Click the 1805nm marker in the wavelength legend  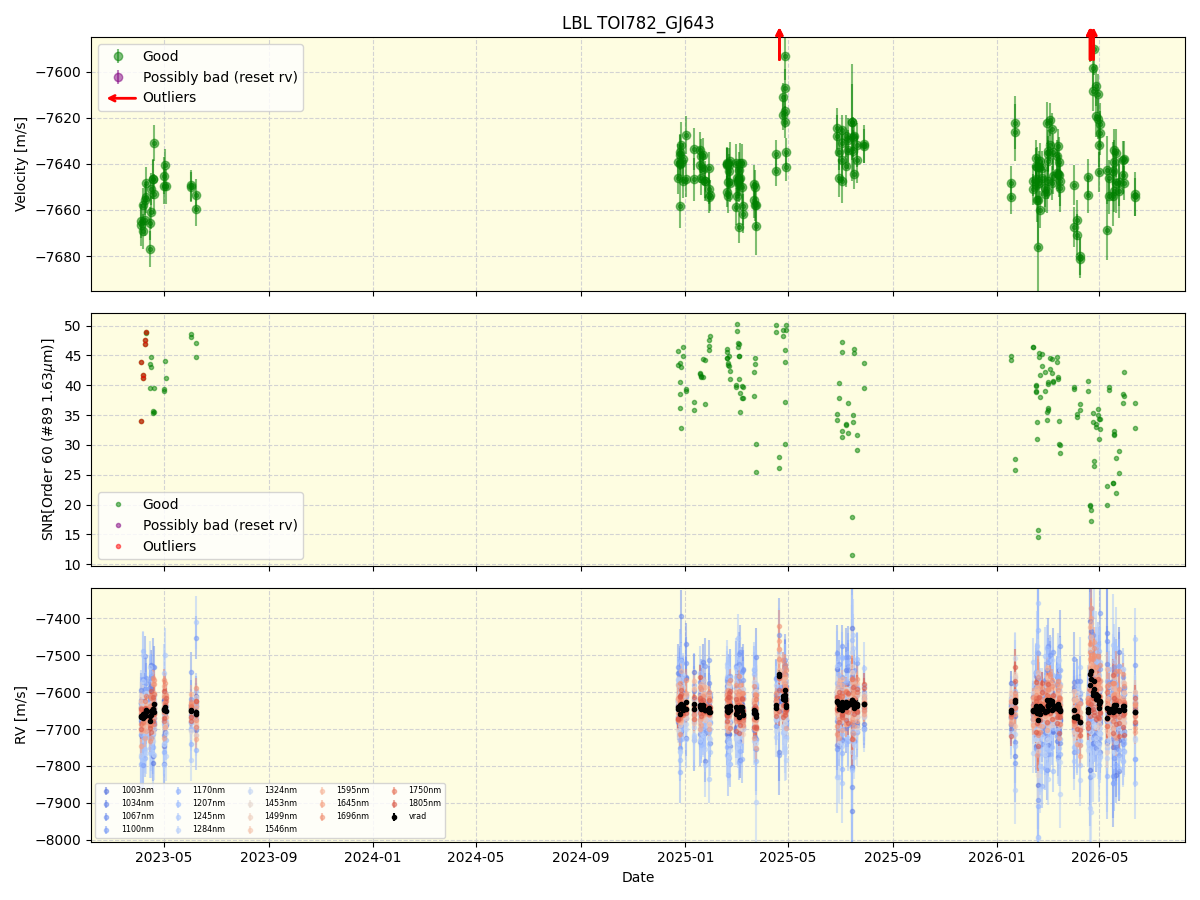[x=394, y=804]
